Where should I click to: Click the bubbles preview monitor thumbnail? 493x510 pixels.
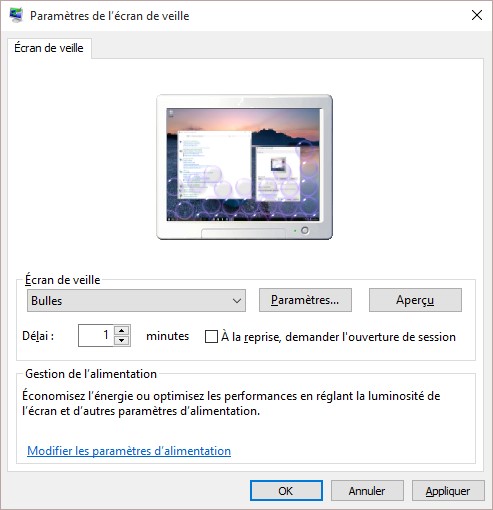(244, 167)
